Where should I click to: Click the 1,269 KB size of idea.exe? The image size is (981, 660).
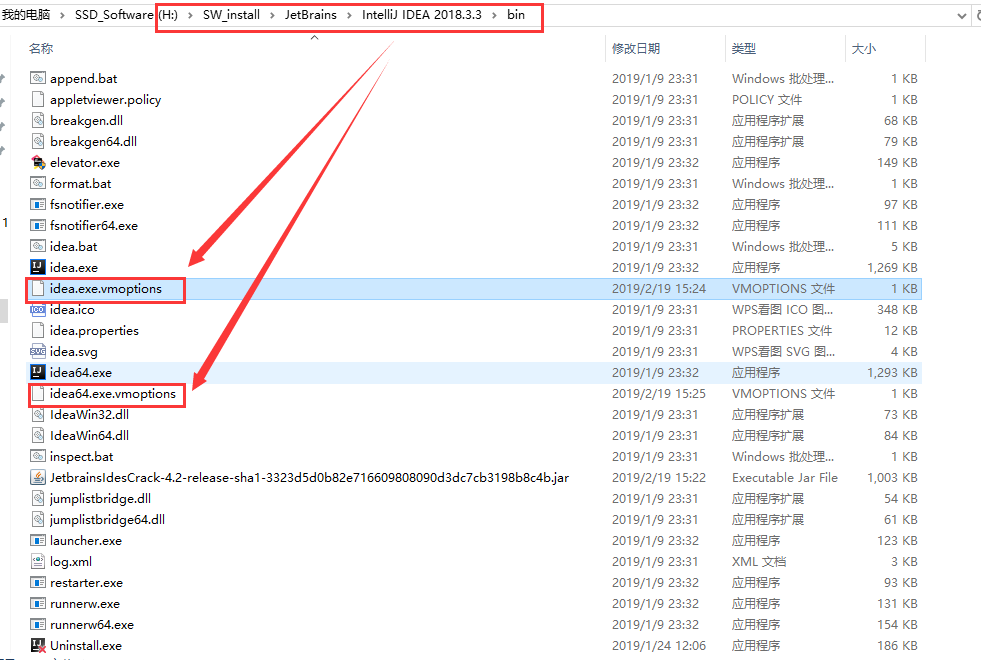pyautogui.click(x=892, y=268)
